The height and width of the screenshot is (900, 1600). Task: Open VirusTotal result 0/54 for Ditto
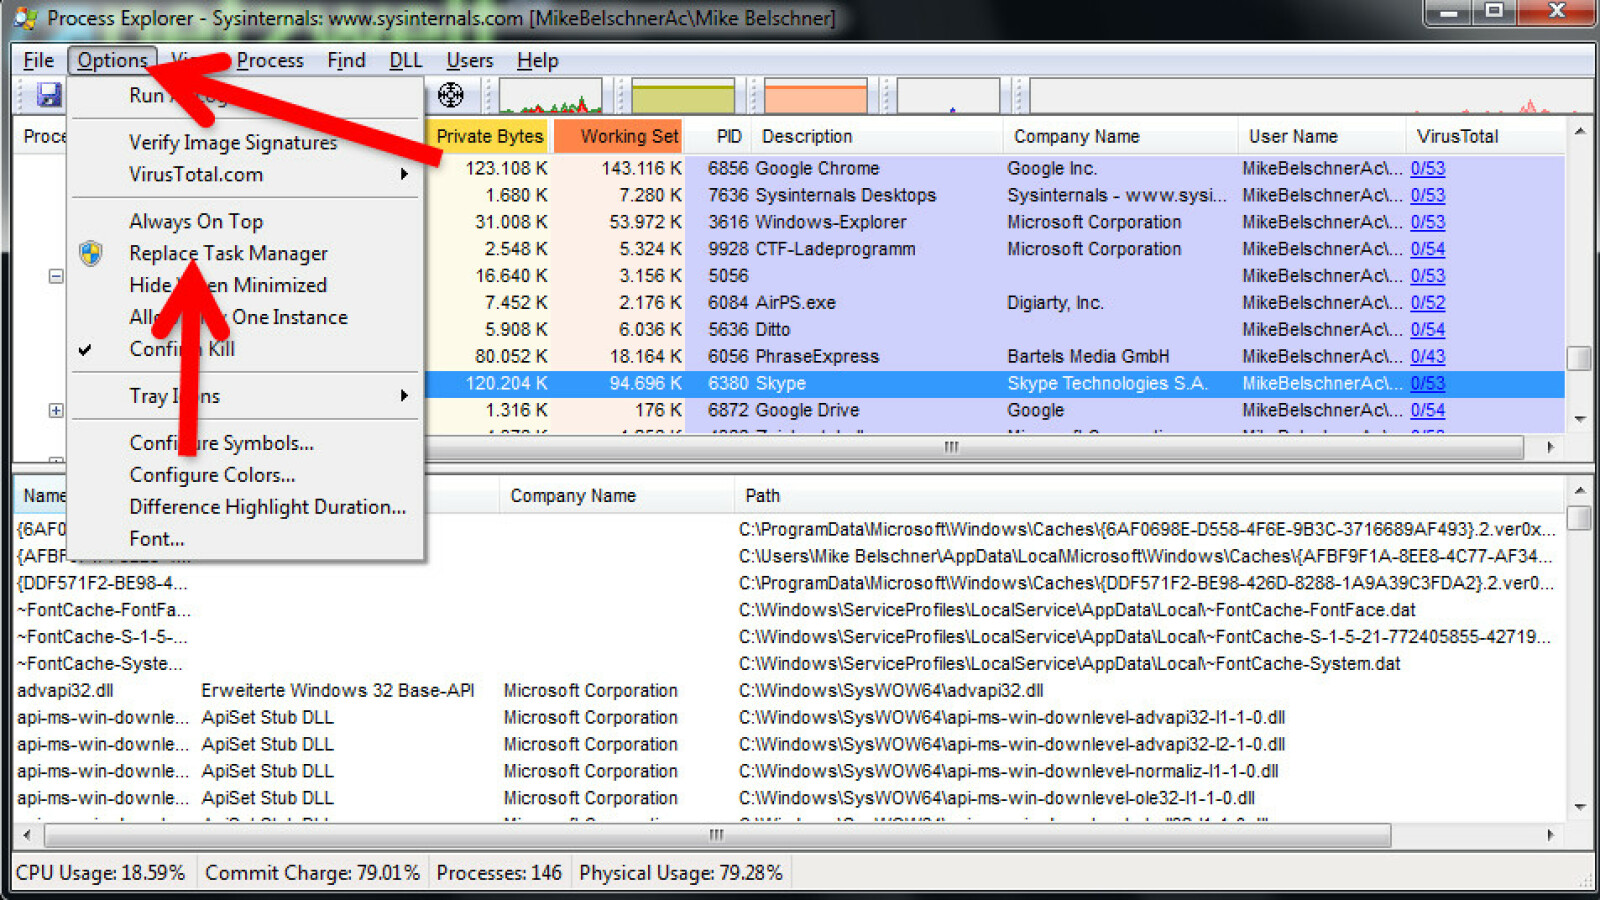pos(1428,329)
